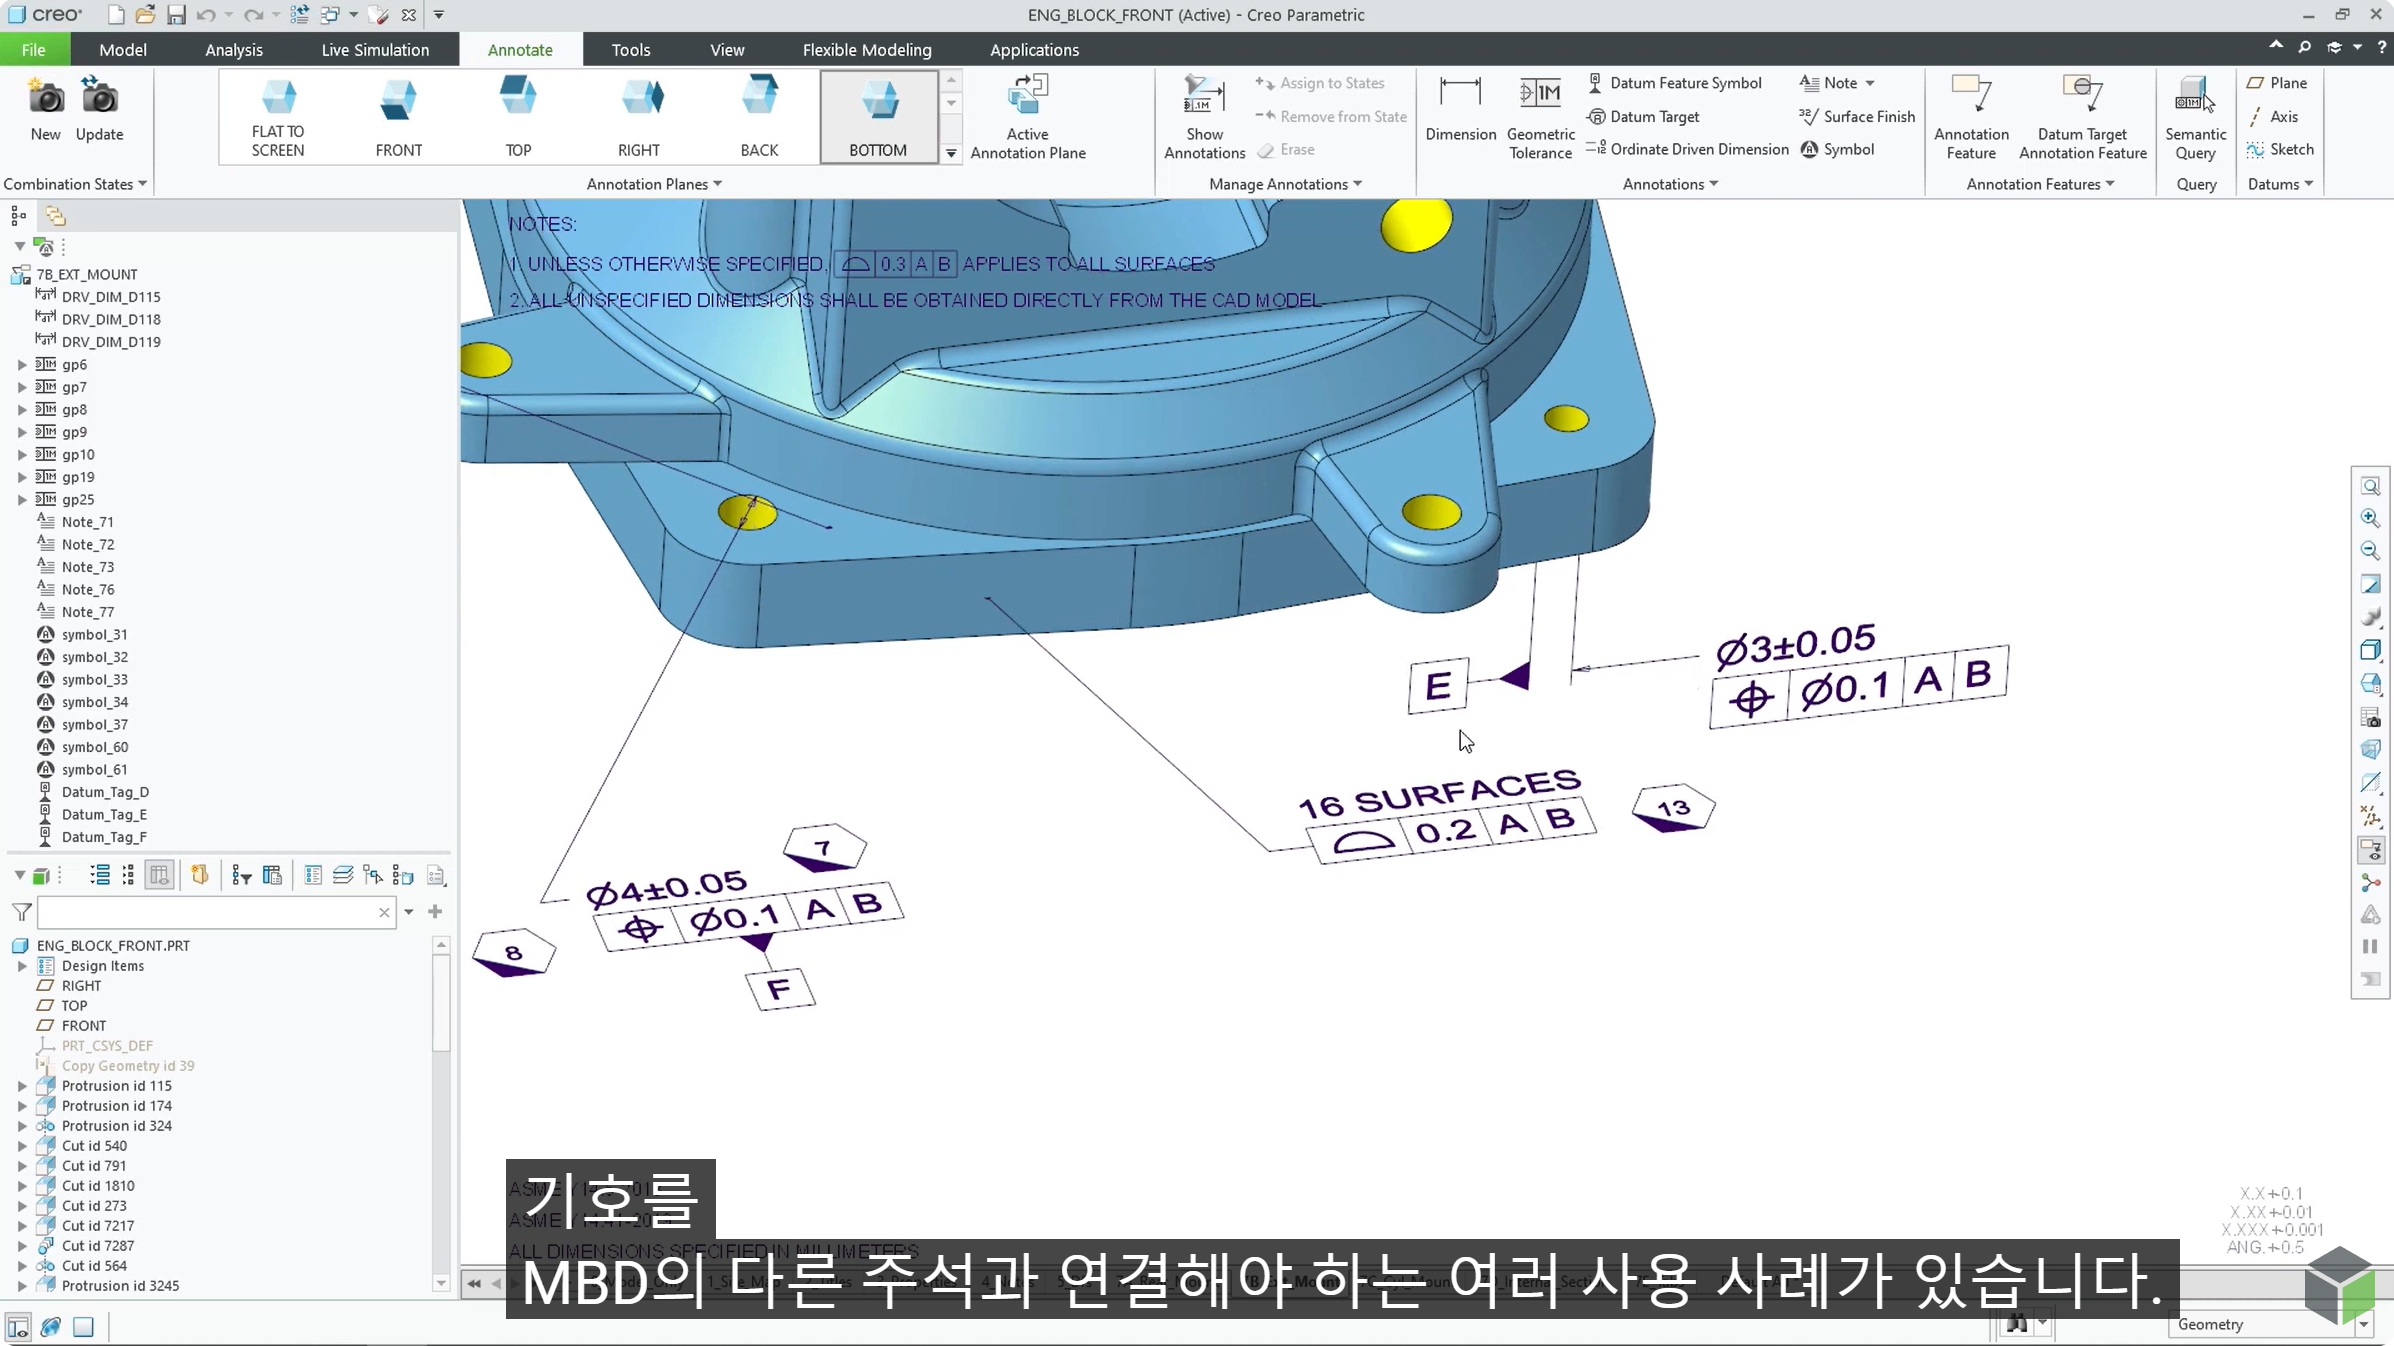Open Active Annotation Plane tool
The image size is (2394, 1346).
click(1027, 118)
